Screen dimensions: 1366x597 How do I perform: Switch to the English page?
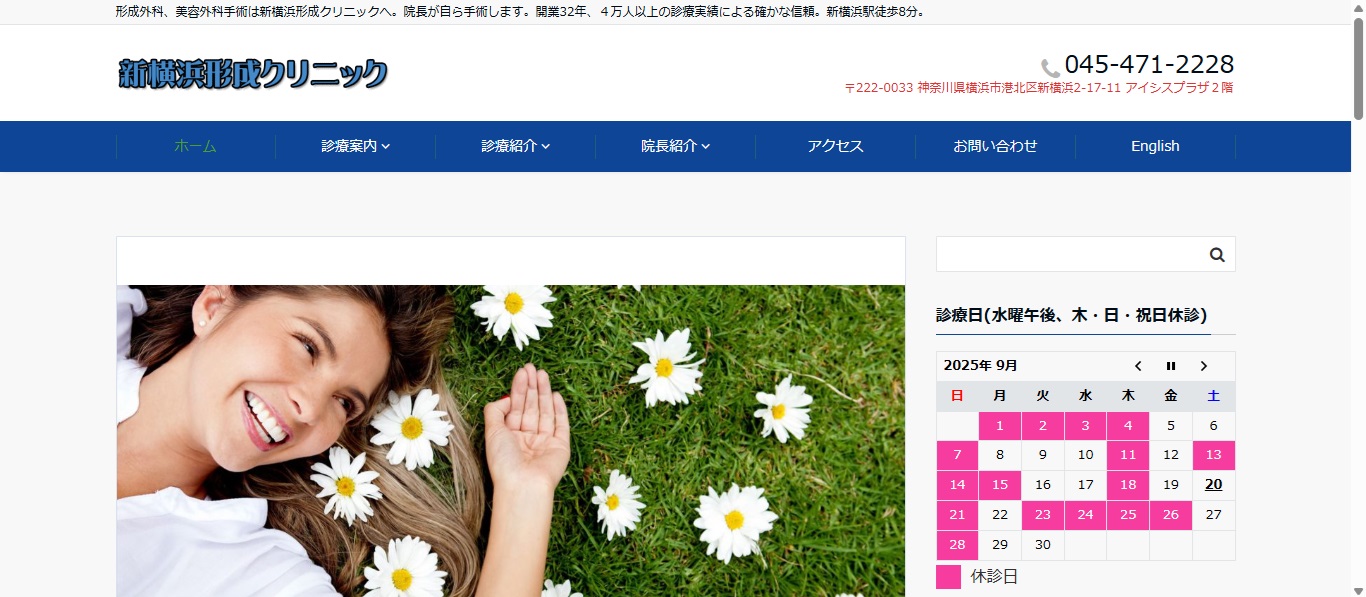[1155, 146]
